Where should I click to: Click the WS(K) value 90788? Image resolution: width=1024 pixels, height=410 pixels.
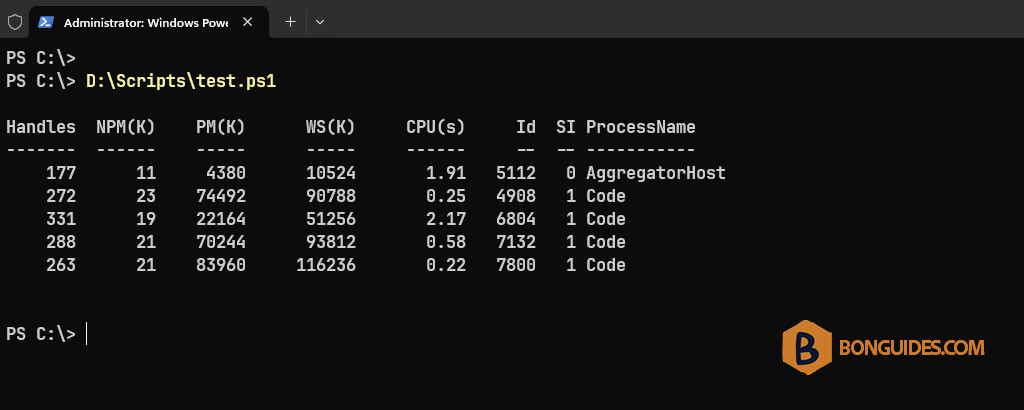click(330, 196)
